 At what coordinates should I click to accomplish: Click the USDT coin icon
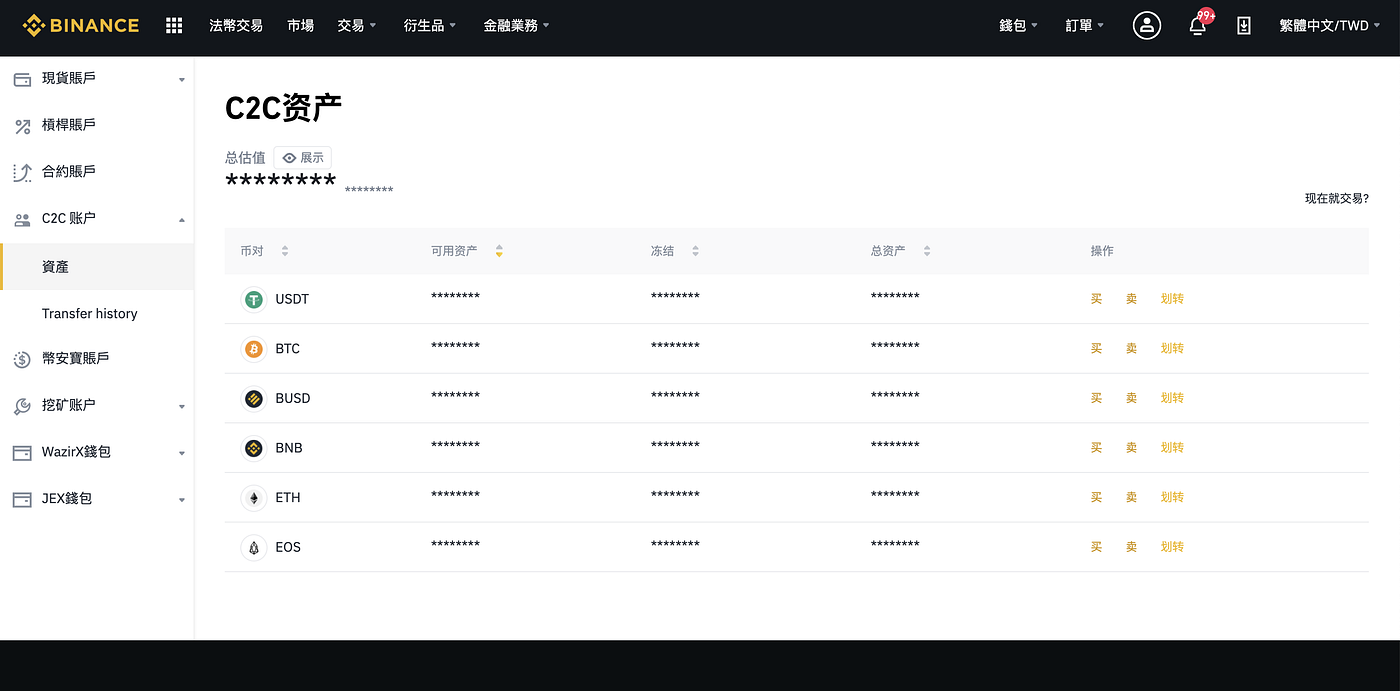[254, 299]
